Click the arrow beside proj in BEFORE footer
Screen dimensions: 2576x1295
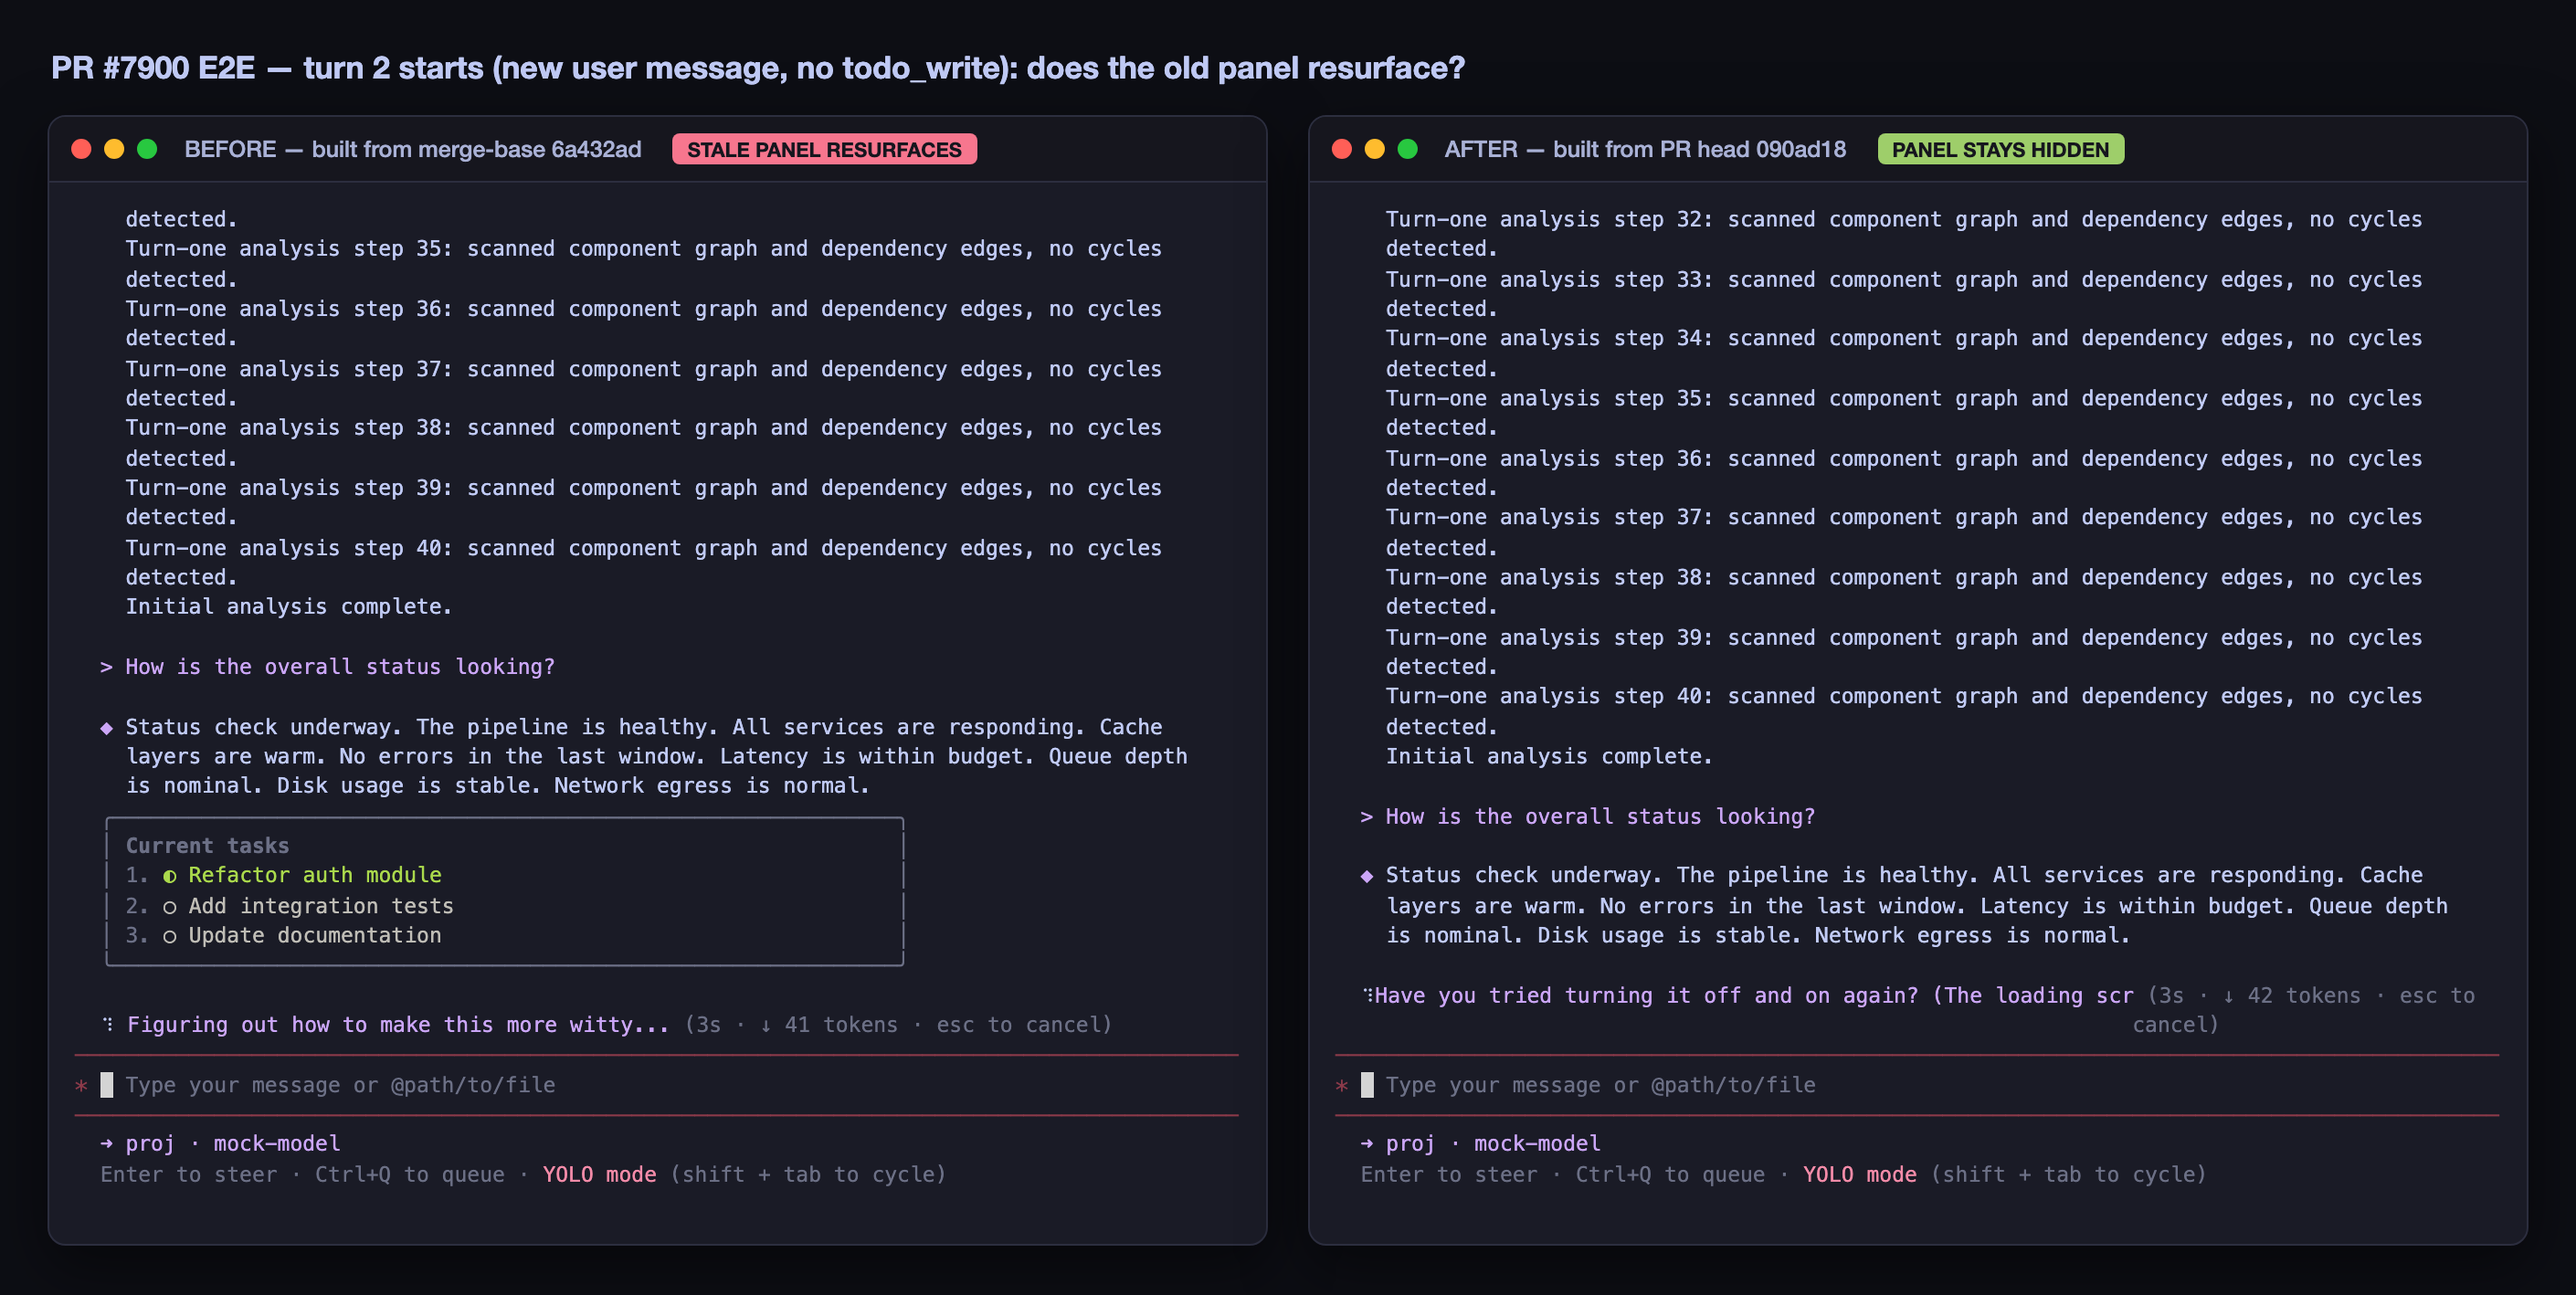click(107, 1143)
